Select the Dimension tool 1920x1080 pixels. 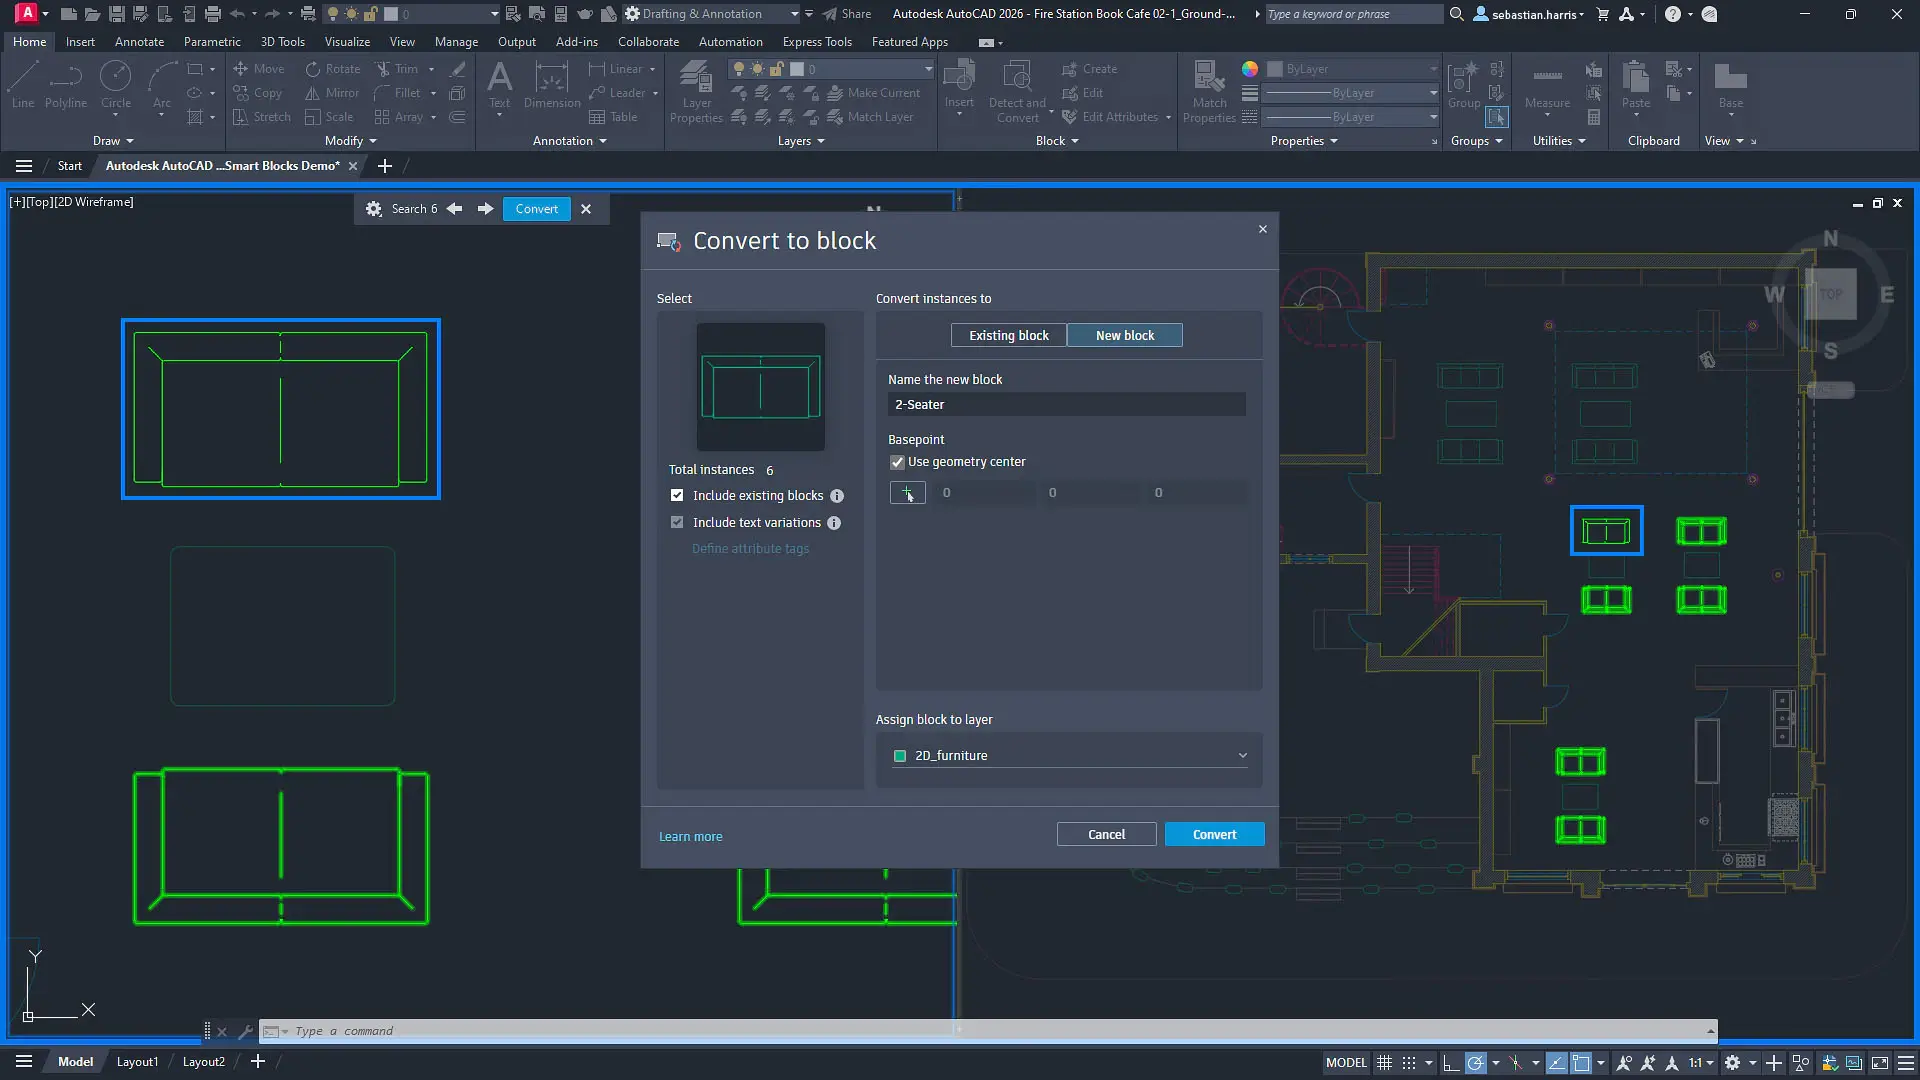click(551, 88)
